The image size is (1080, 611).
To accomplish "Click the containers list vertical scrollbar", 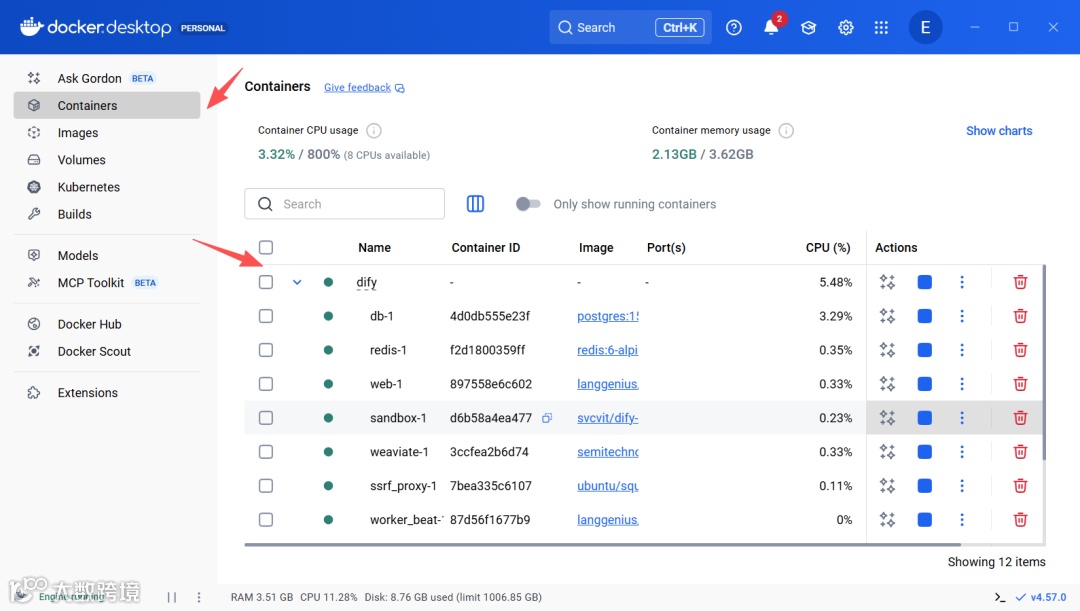I will pos(1044,362).
